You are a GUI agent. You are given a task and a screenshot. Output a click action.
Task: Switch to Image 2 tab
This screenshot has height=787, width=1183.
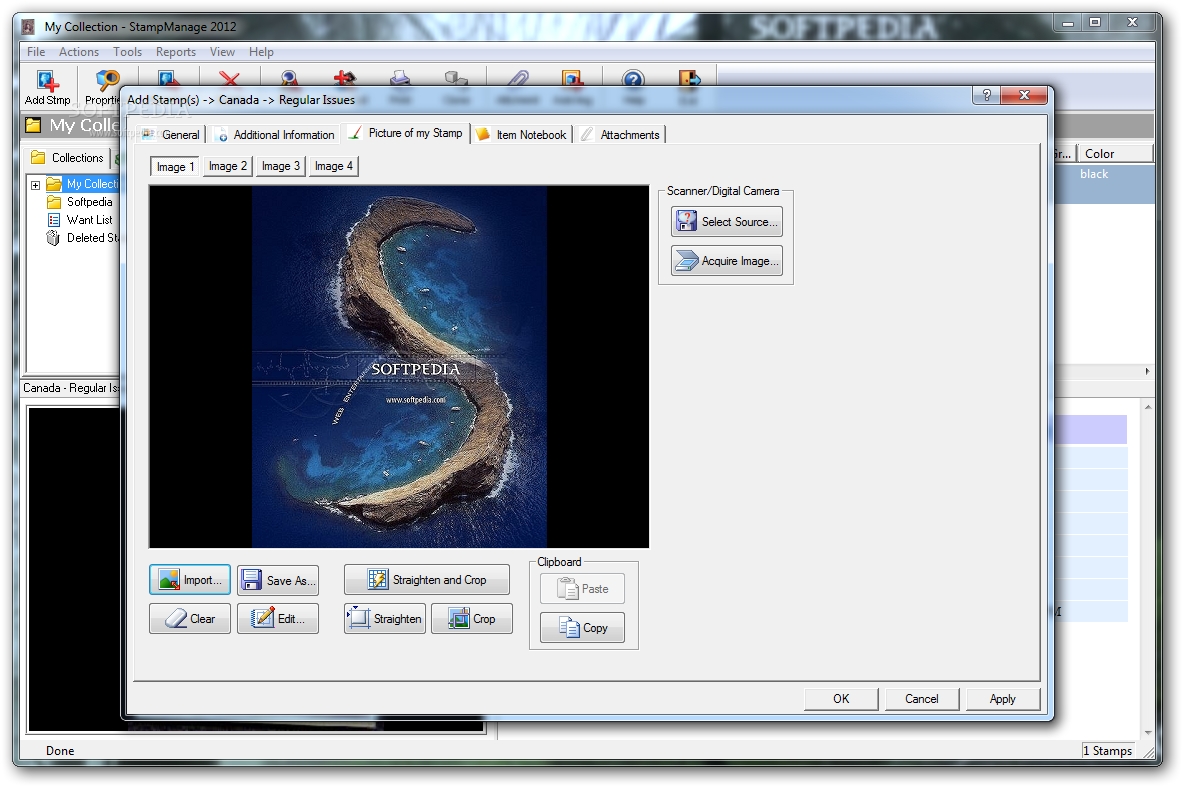click(227, 166)
